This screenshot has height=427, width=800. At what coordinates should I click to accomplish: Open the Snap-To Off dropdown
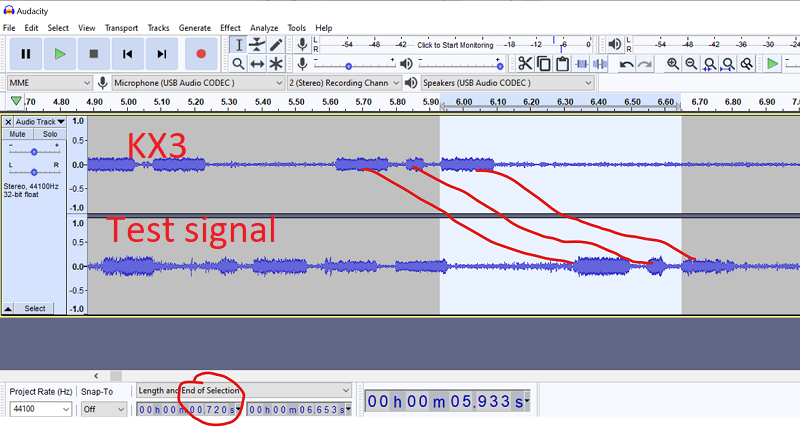[x=104, y=409]
